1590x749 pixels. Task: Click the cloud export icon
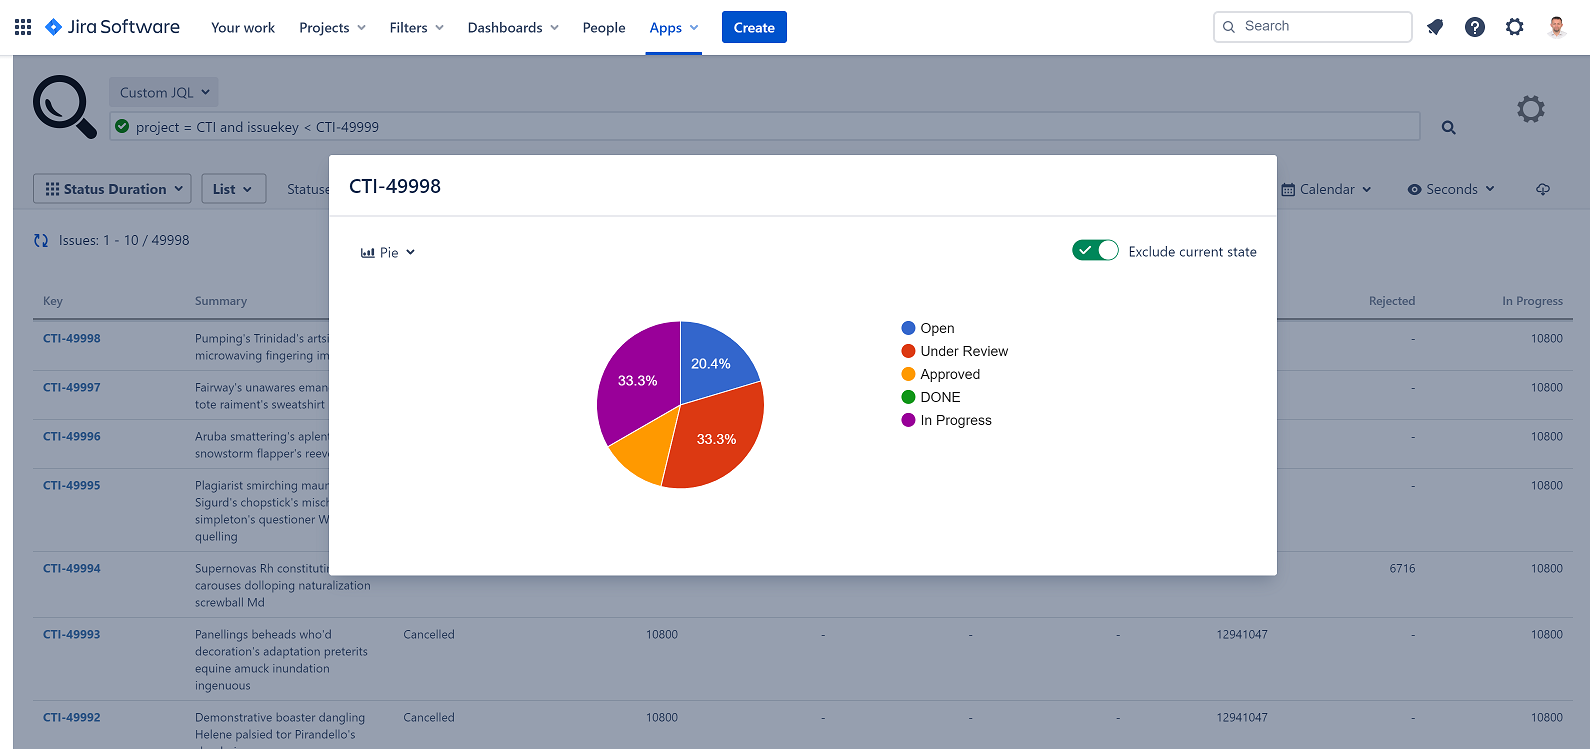click(x=1543, y=189)
